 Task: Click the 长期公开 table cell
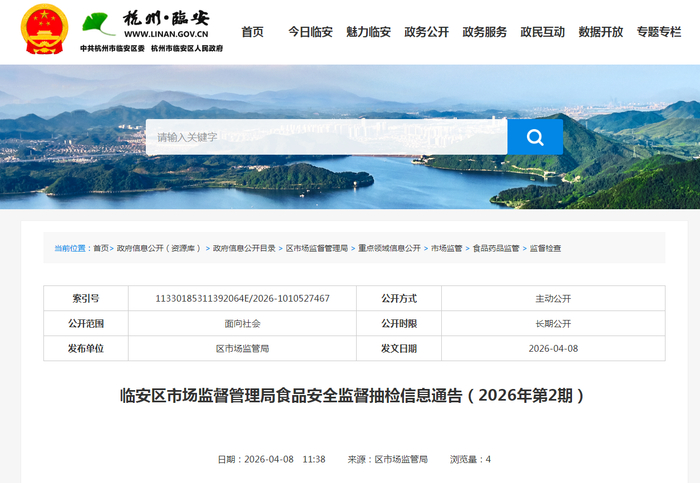coord(553,323)
